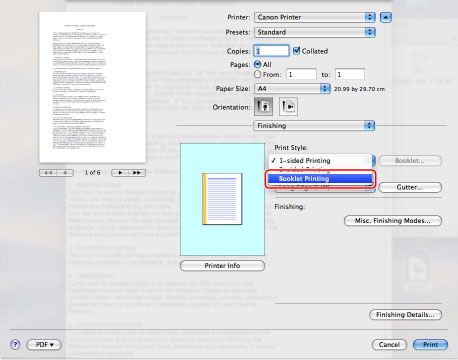
Task: Expand the Paper Size A4 dropdown
Action: pos(292,89)
